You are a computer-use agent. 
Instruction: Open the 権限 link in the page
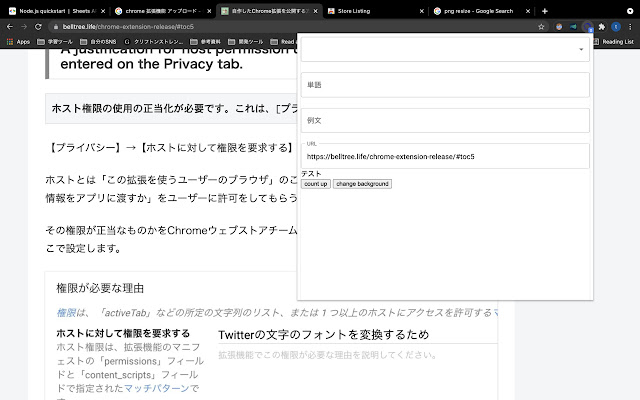pos(66,313)
